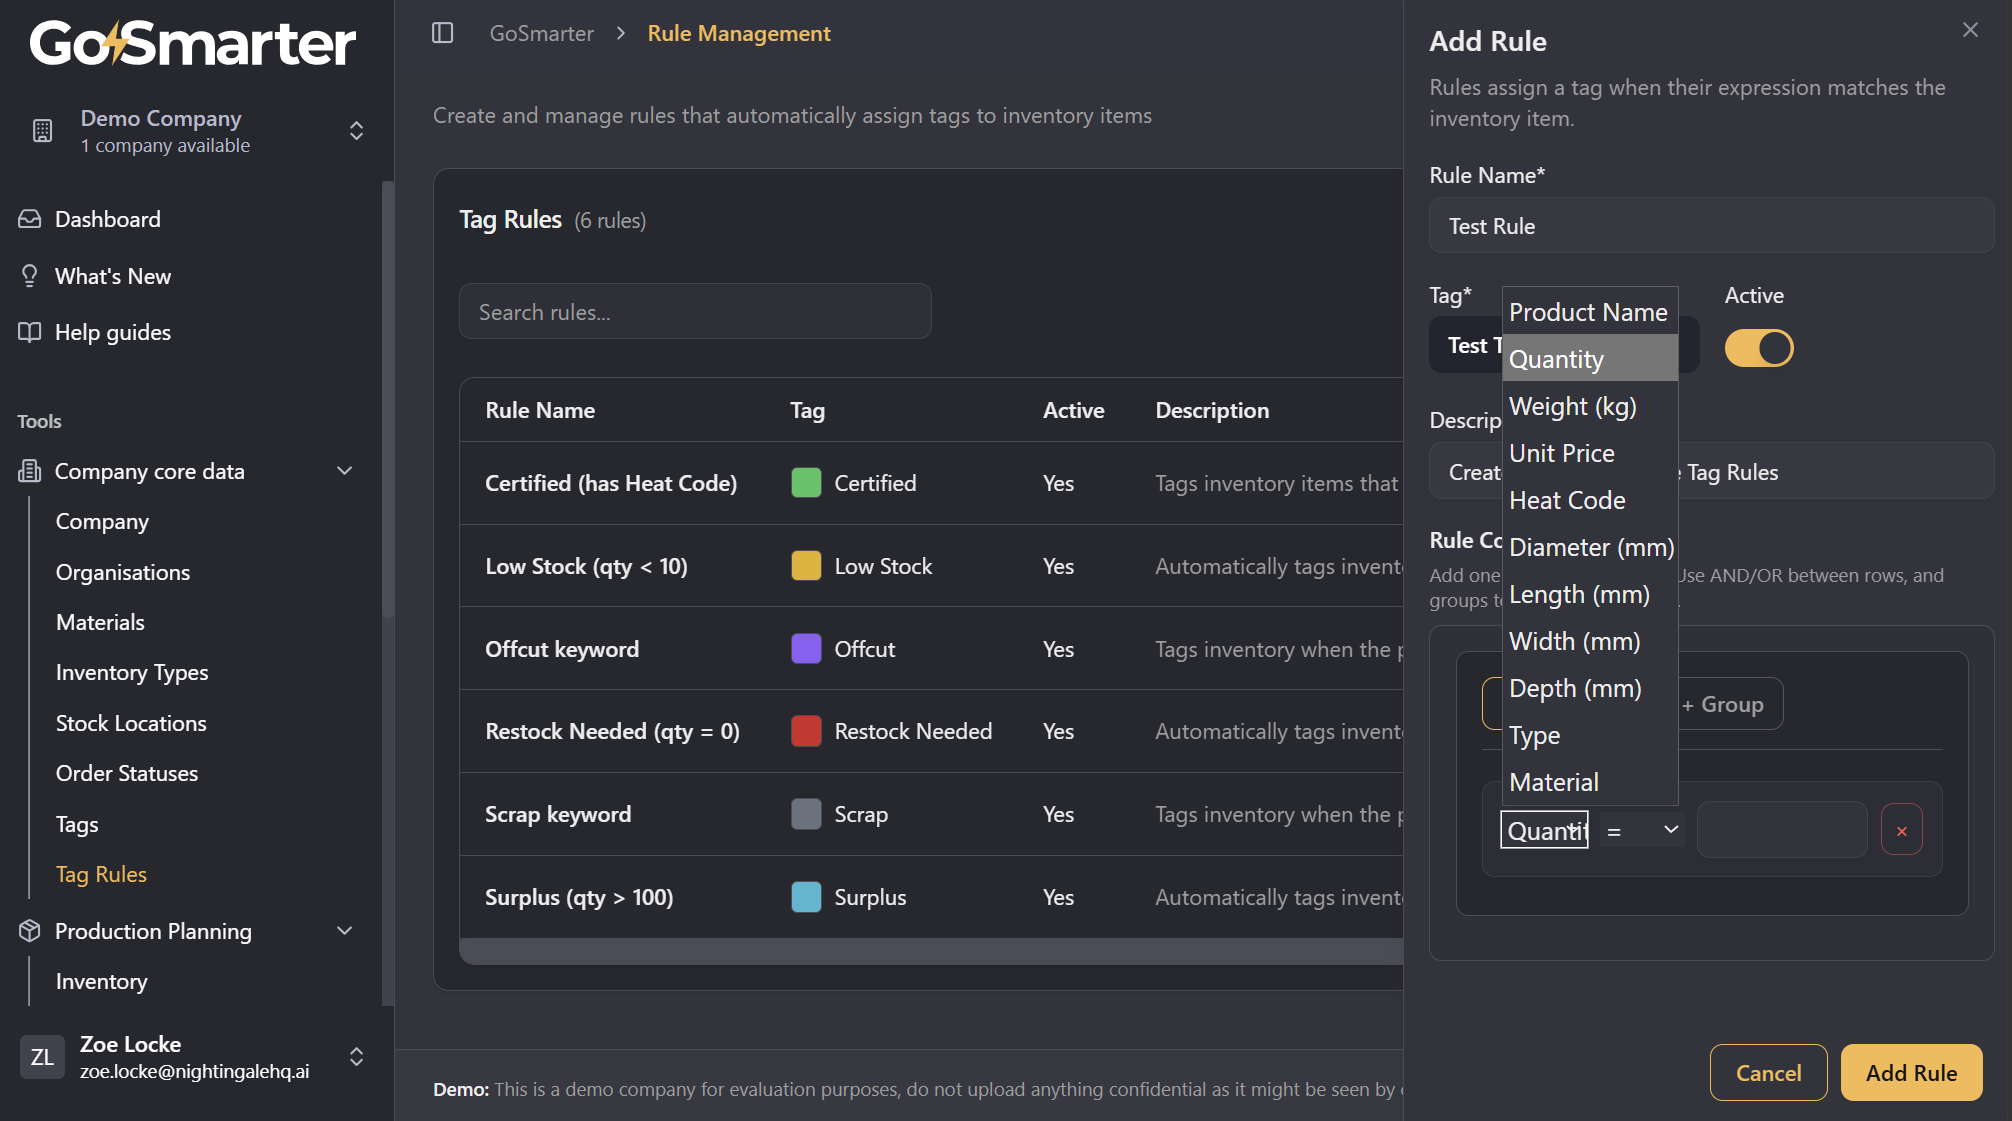Open the equals operator dropdown
Viewport: 2012px width, 1121px height.
point(1641,830)
